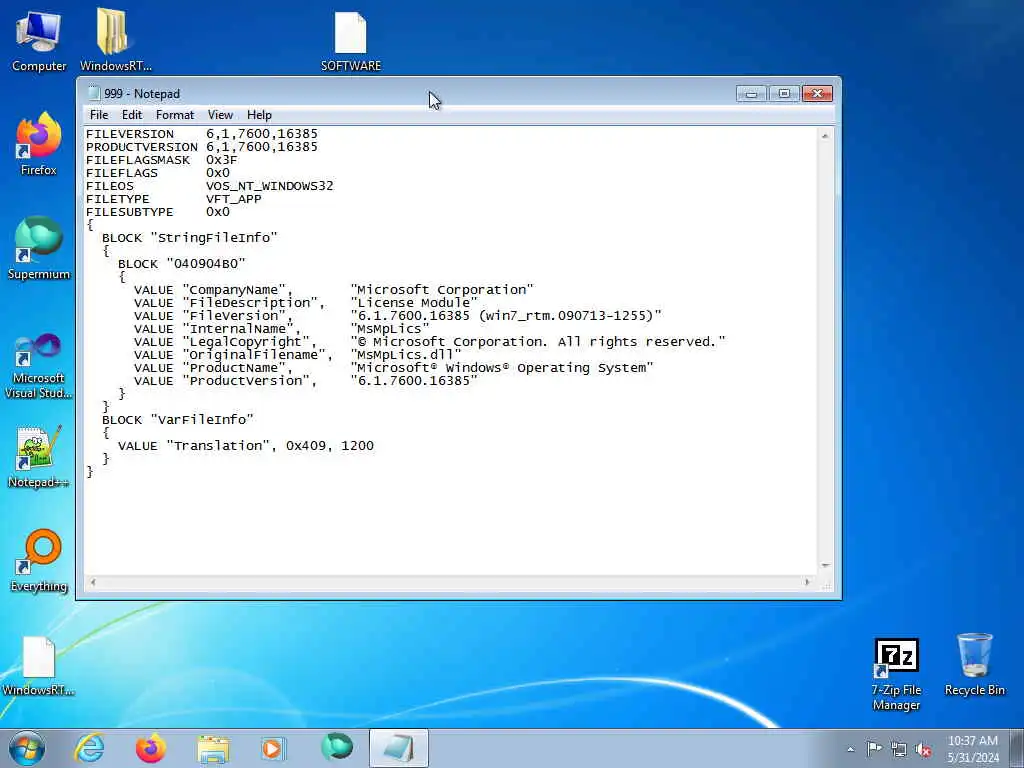The height and width of the screenshot is (768, 1024).
Task: Show hidden tray icons arrow
Action: pos(850,749)
